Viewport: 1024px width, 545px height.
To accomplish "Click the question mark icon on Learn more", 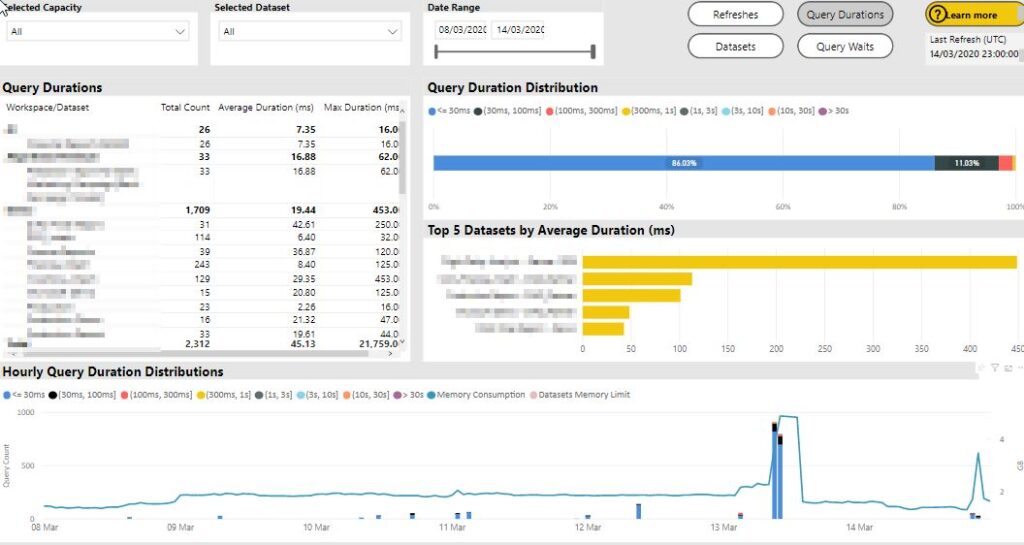I will (x=937, y=14).
